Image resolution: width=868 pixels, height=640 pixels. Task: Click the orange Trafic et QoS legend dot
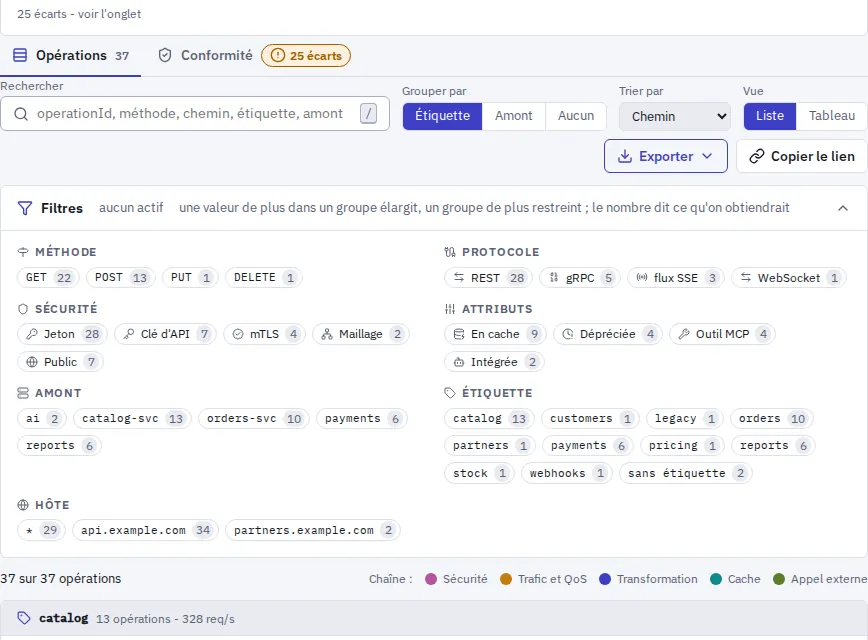[505, 579]
